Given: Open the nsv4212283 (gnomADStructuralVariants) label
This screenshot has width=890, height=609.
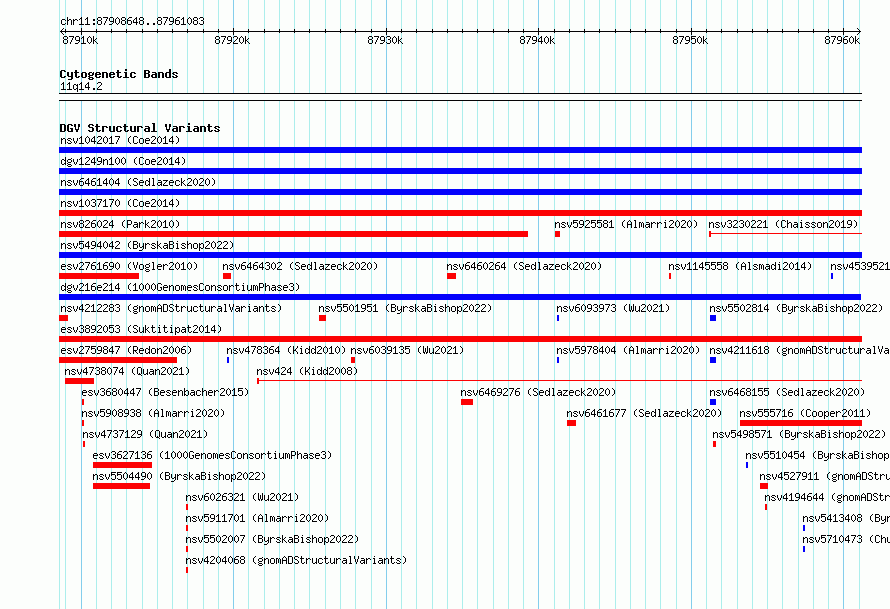Looking at the screenshot, I should click(171, 308).
